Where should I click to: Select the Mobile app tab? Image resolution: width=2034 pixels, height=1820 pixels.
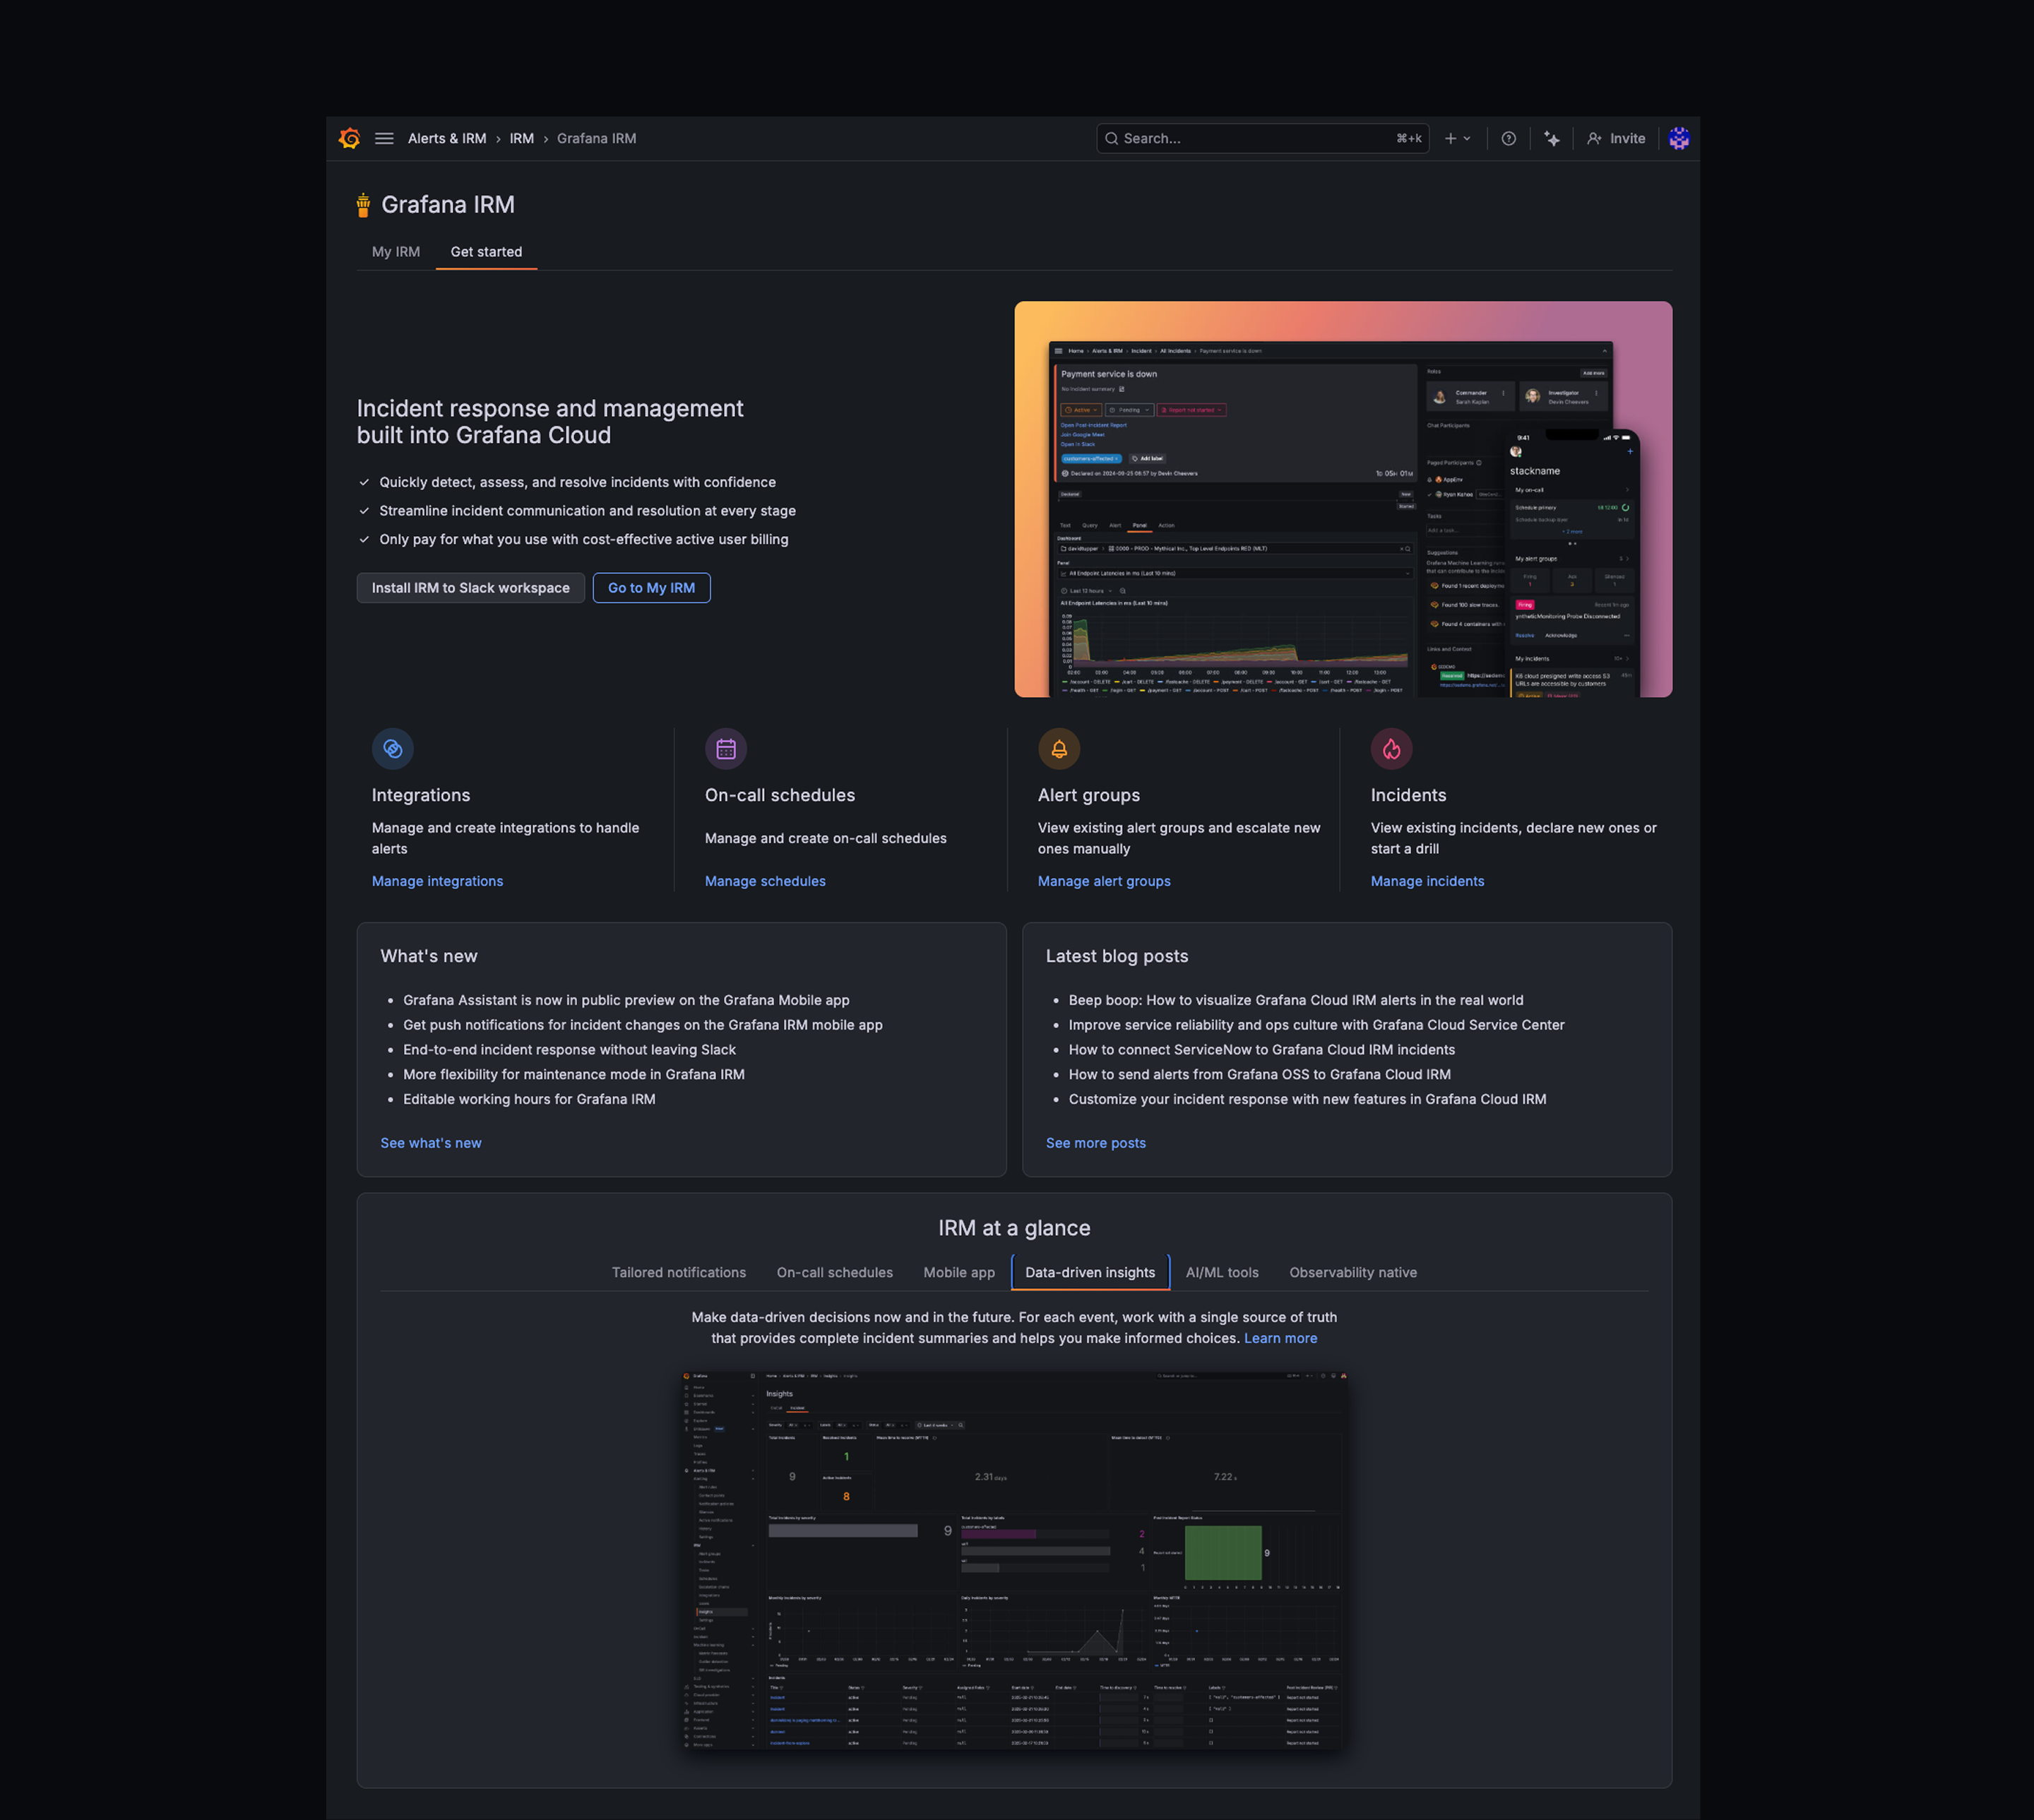(x=959, y=1272)
